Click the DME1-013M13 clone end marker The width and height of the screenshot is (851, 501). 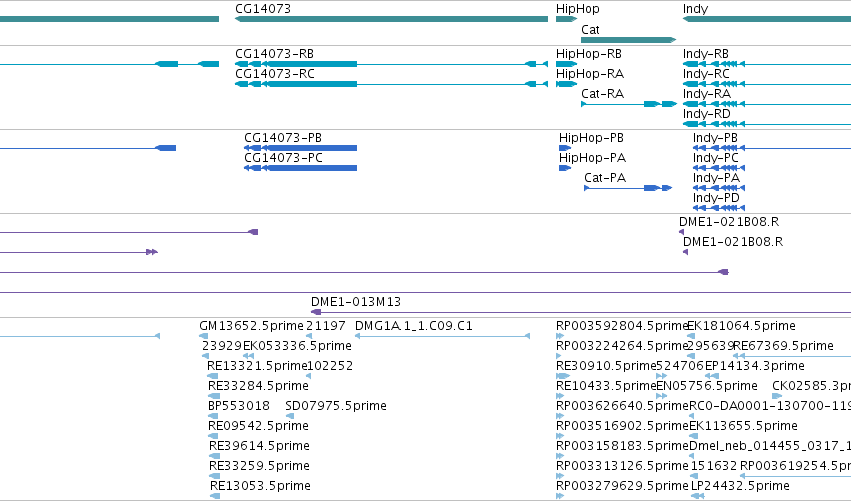pyautogui.click(x=316, y=312)
